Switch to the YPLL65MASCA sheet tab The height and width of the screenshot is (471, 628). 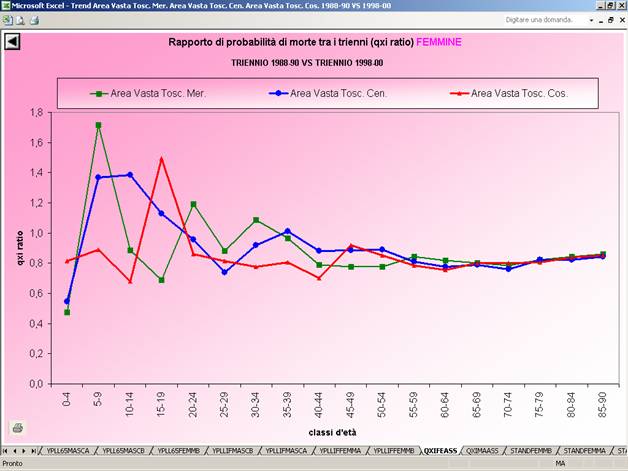[x=67, y=451]
